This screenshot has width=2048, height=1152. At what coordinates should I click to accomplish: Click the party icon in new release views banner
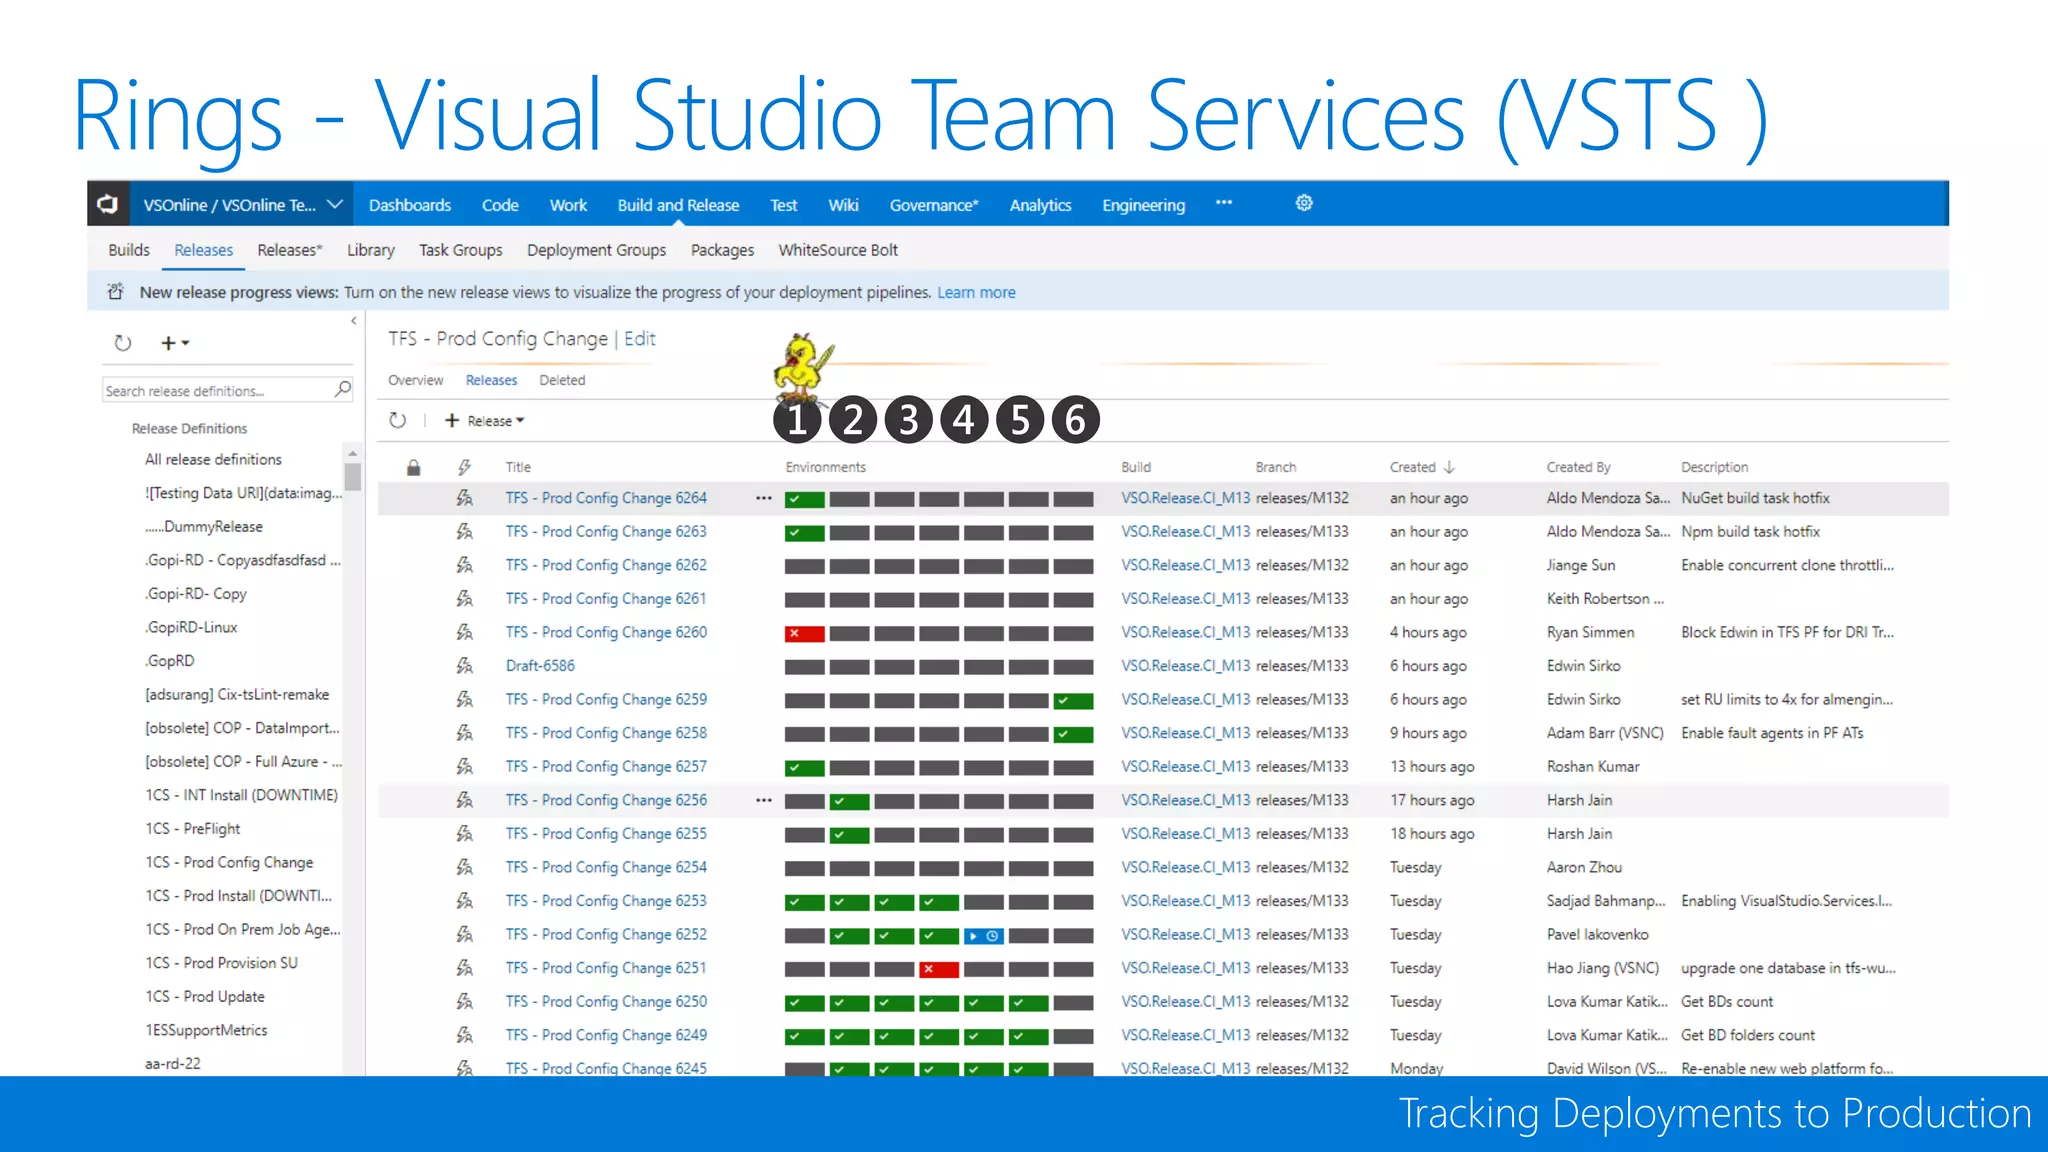point(116,292)
